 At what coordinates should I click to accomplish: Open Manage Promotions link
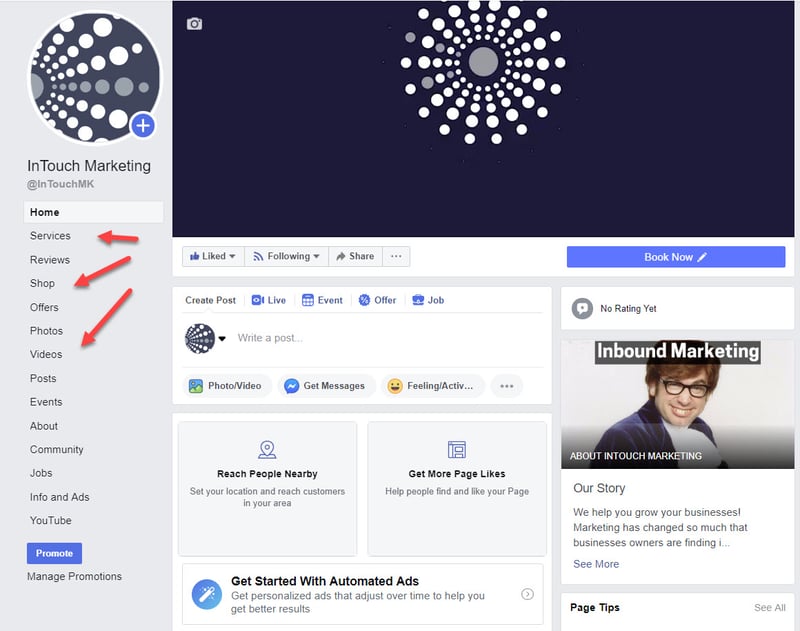[x=74, y=576]
